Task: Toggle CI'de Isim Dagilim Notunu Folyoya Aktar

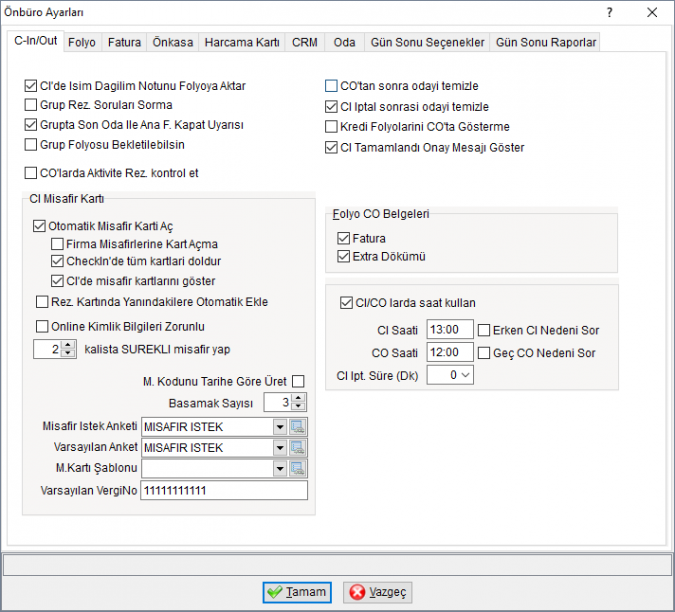Action: (x=31, y=86)
